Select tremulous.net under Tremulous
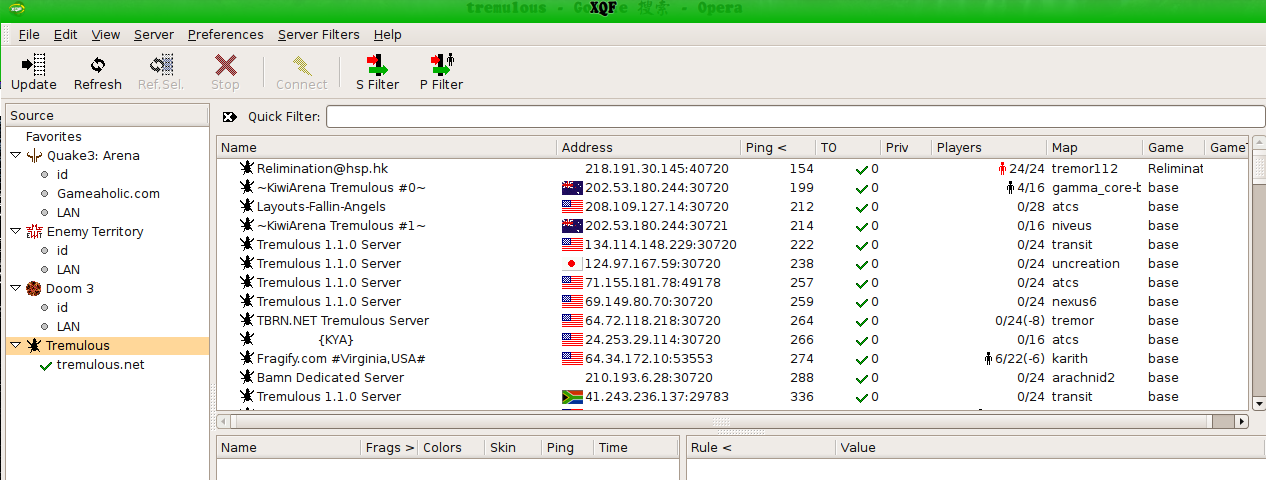Screen dimensions: 1266x480 (x=100, y=364)
